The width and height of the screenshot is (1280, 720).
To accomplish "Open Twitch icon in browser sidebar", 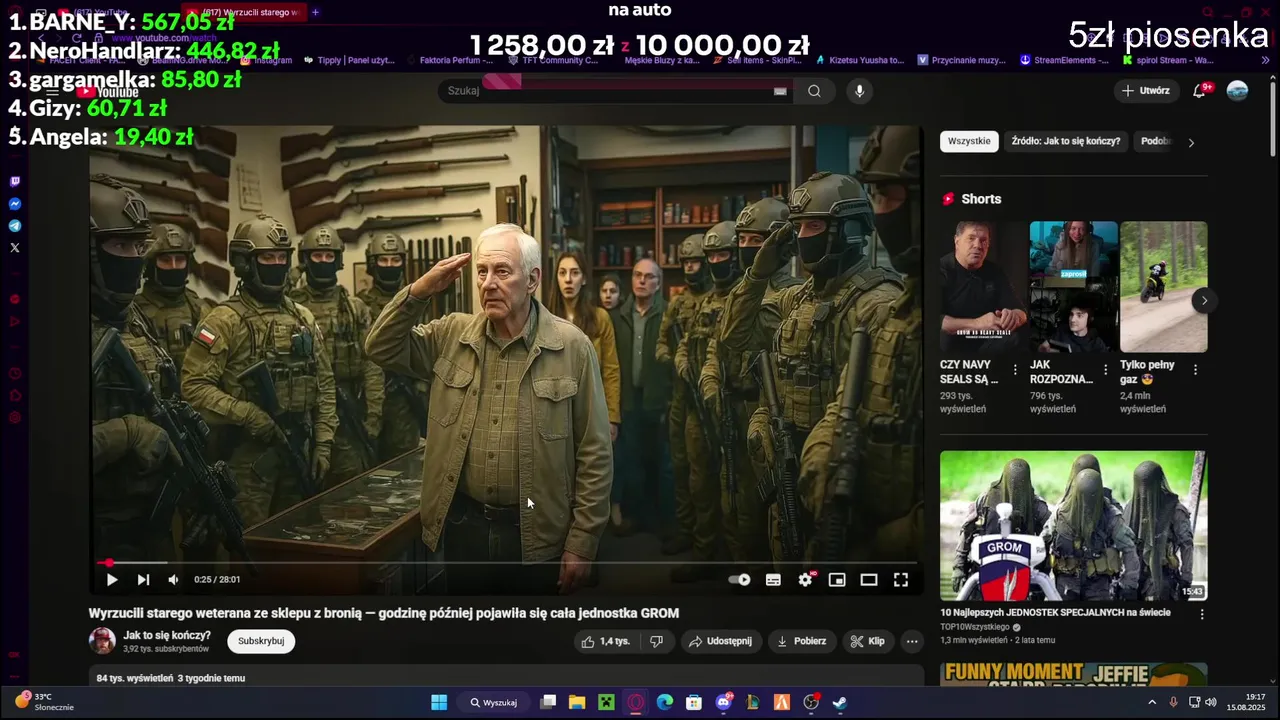I will (14, 182).
